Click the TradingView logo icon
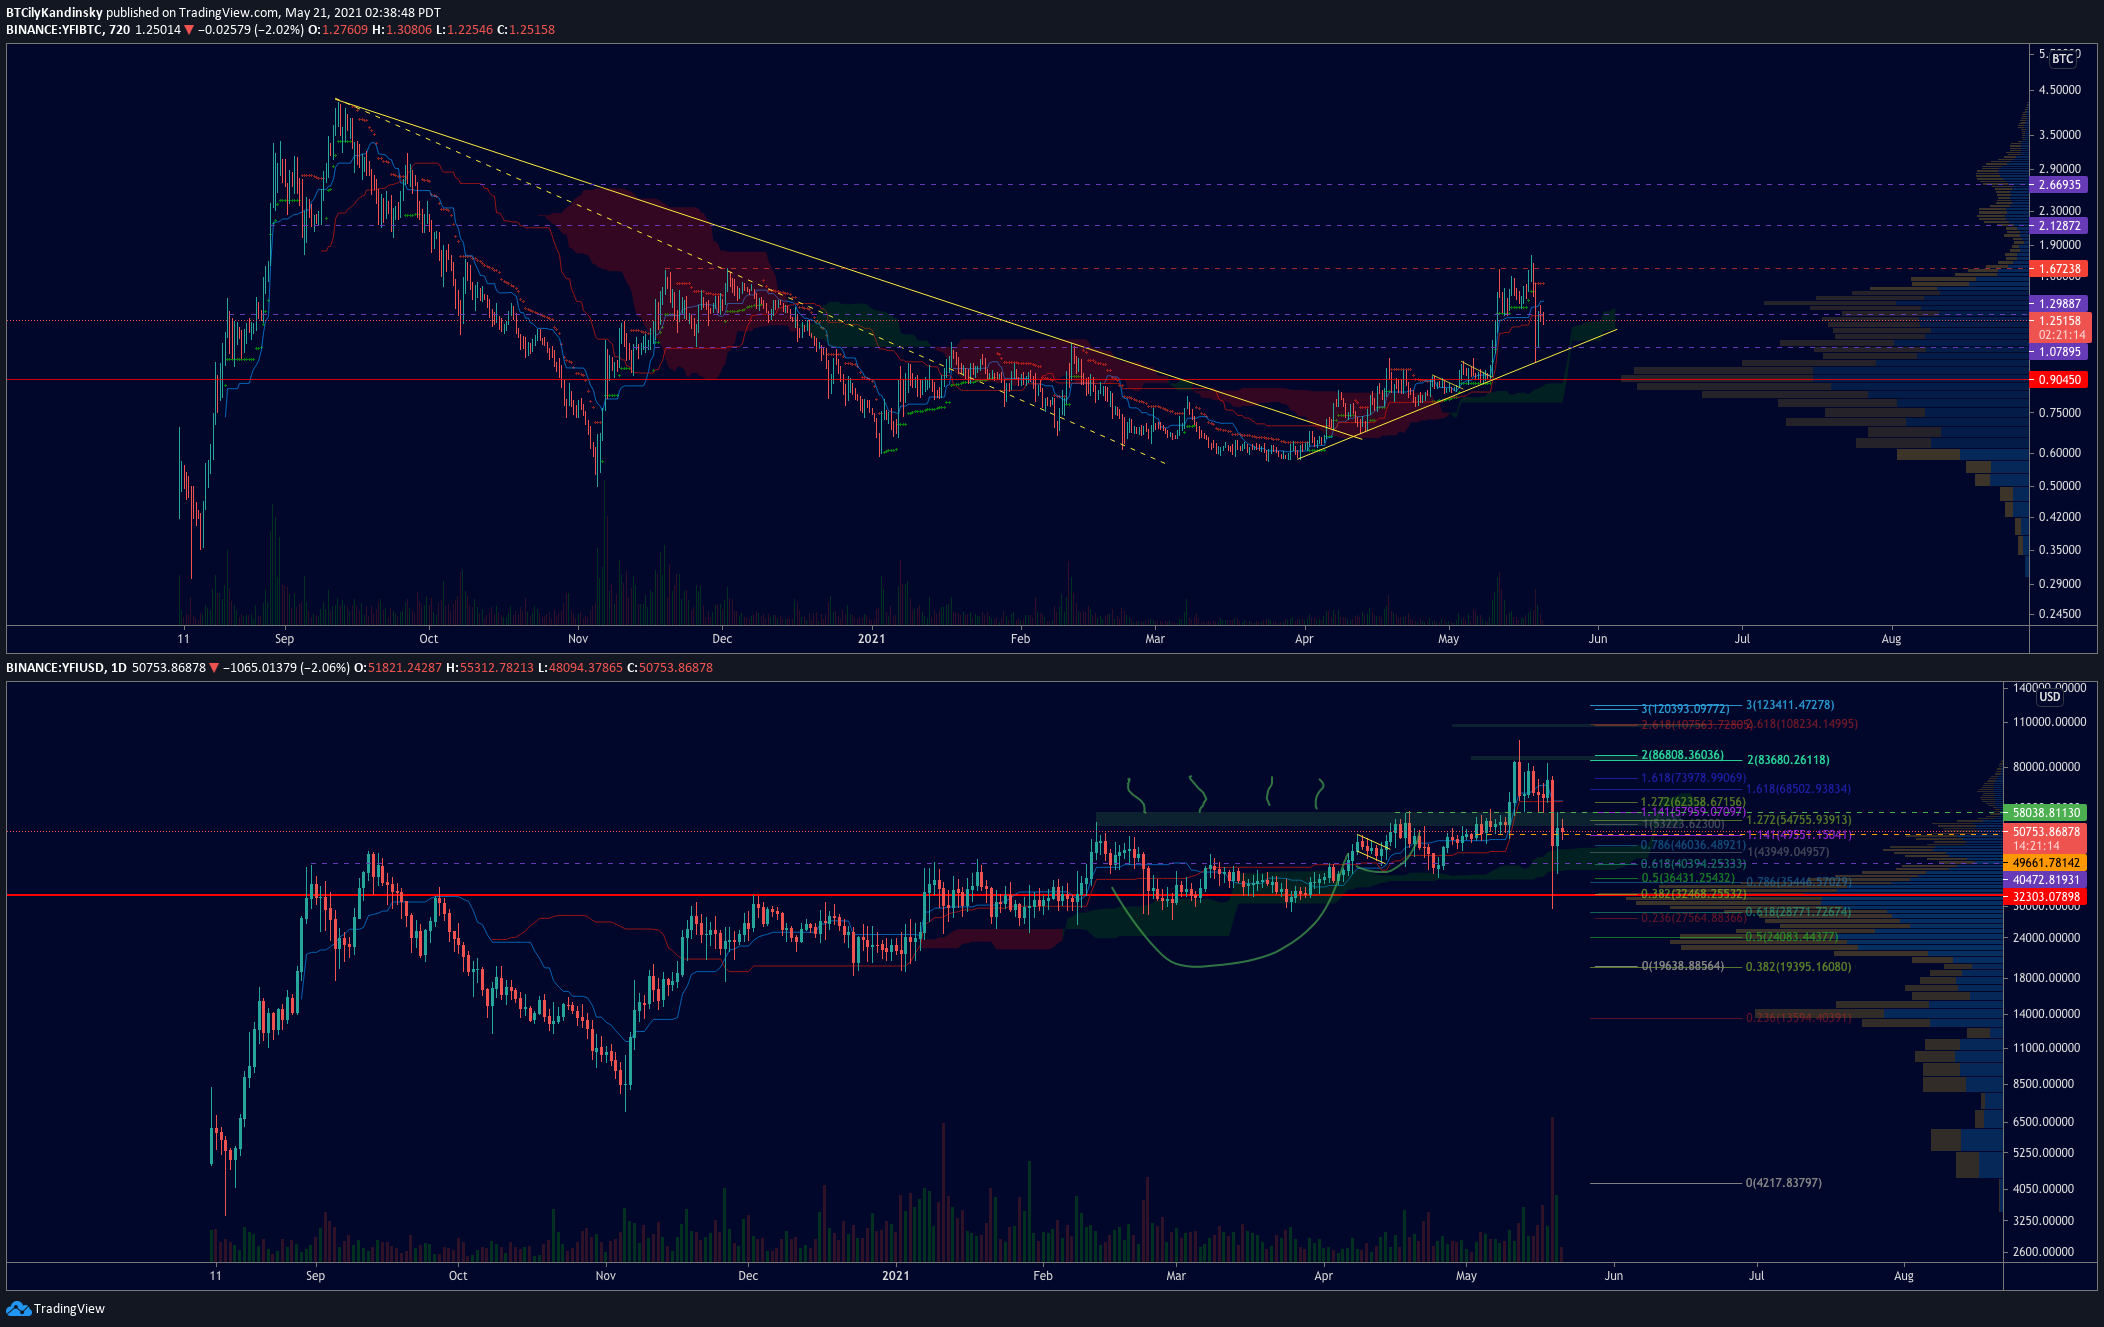 pyautogui.click(x=18, y=1308)
